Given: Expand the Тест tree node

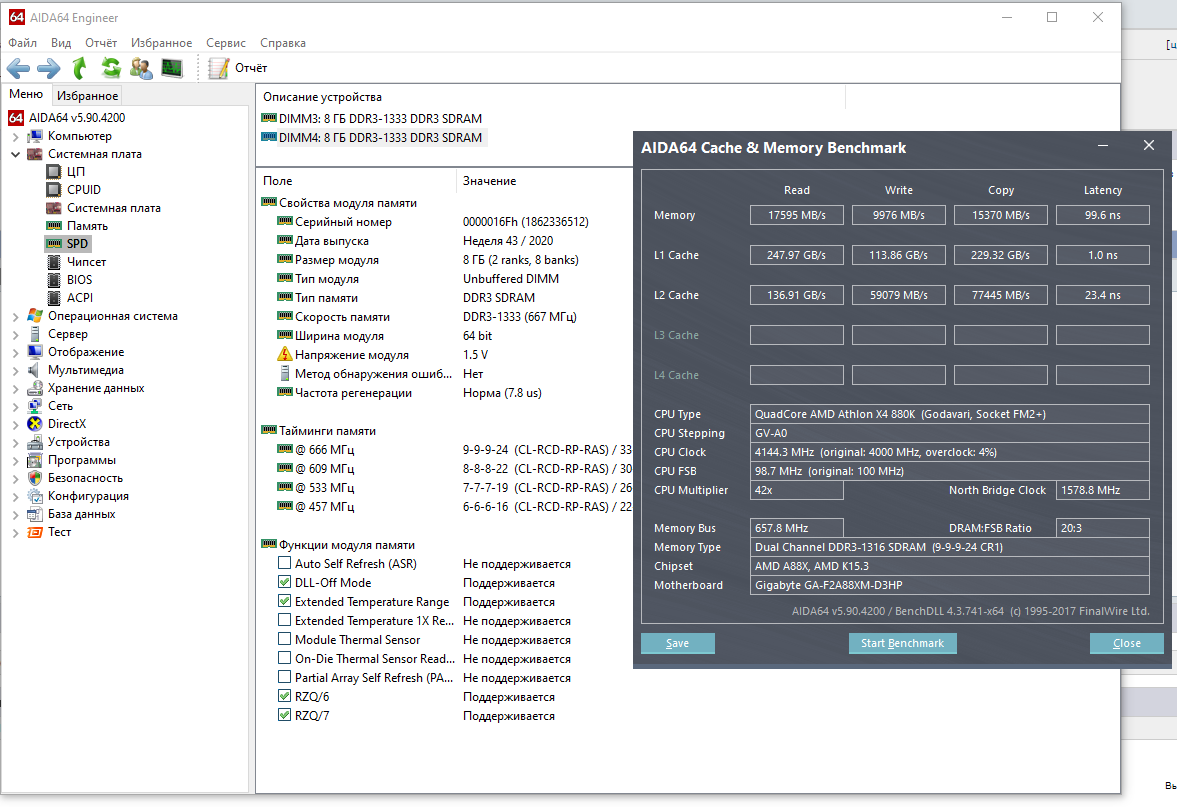Looking at the screenshot, I should pyautogui.click(x=16, y=533).
